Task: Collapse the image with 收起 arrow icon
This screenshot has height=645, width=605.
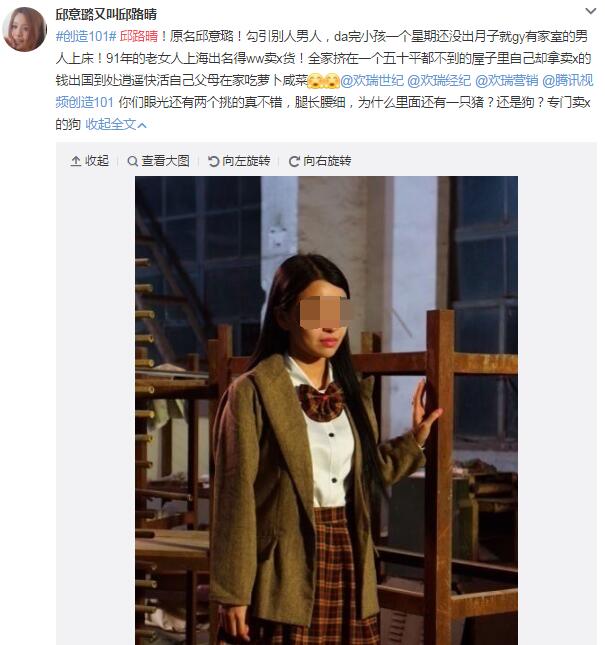Action: tap(76, 161)
